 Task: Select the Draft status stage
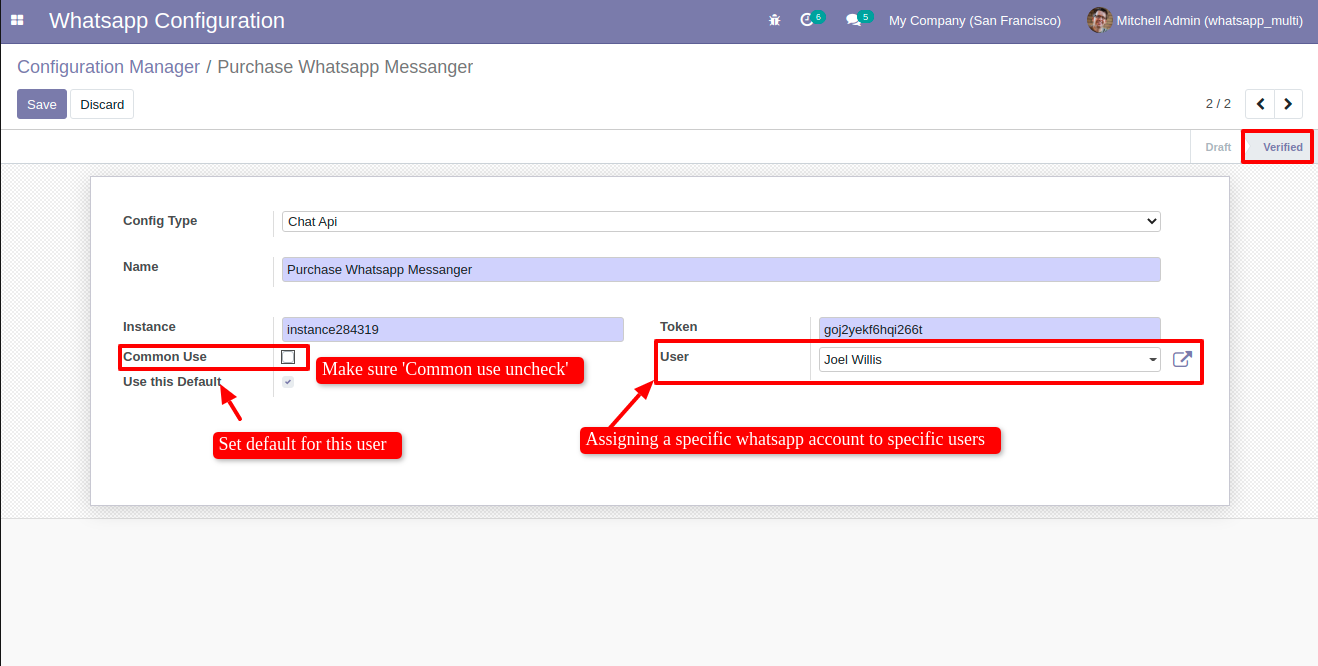[1218, 147]
